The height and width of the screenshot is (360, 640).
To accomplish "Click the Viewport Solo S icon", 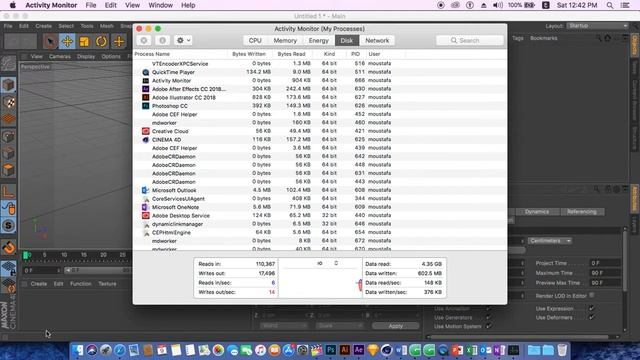I will point(8,226).
